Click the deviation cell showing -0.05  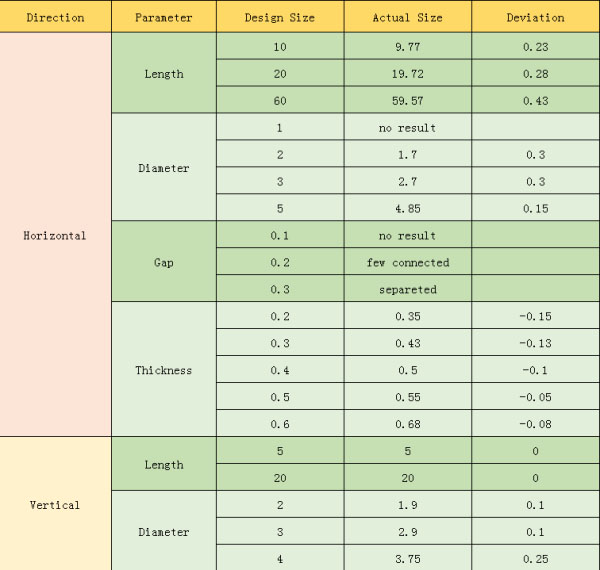click(x=535, y=397)
